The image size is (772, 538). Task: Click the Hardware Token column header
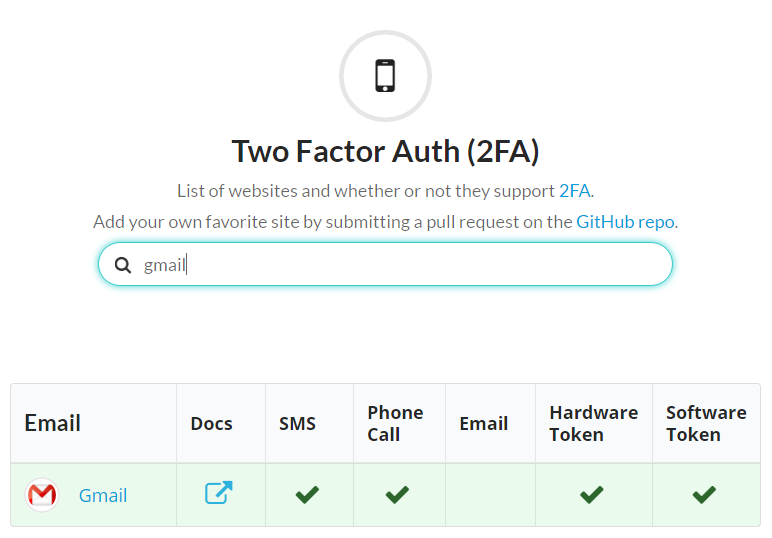[x=593, y=423]
